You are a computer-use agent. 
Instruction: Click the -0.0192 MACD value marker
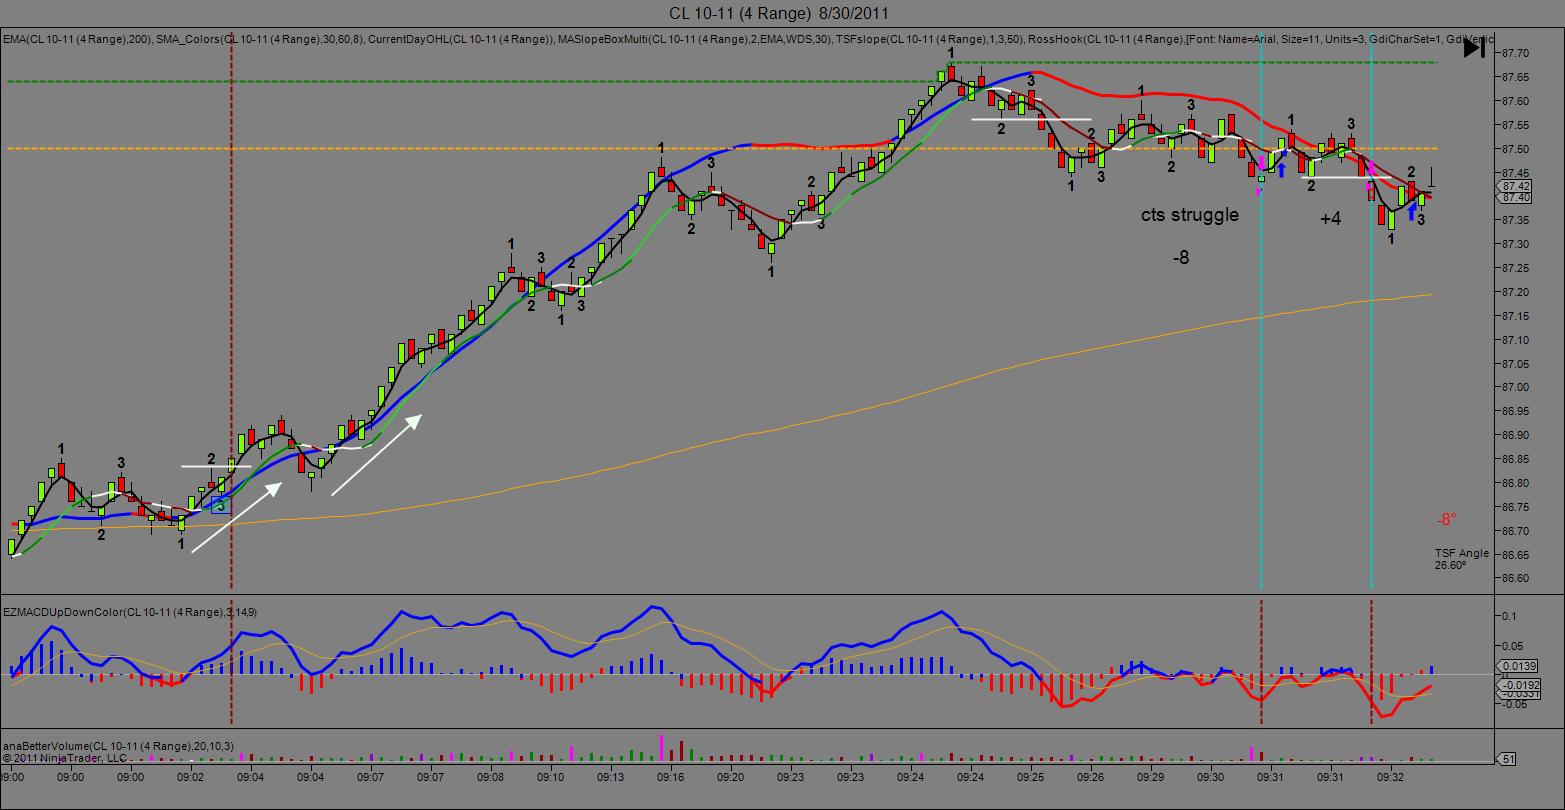[x=1518, y=685]
